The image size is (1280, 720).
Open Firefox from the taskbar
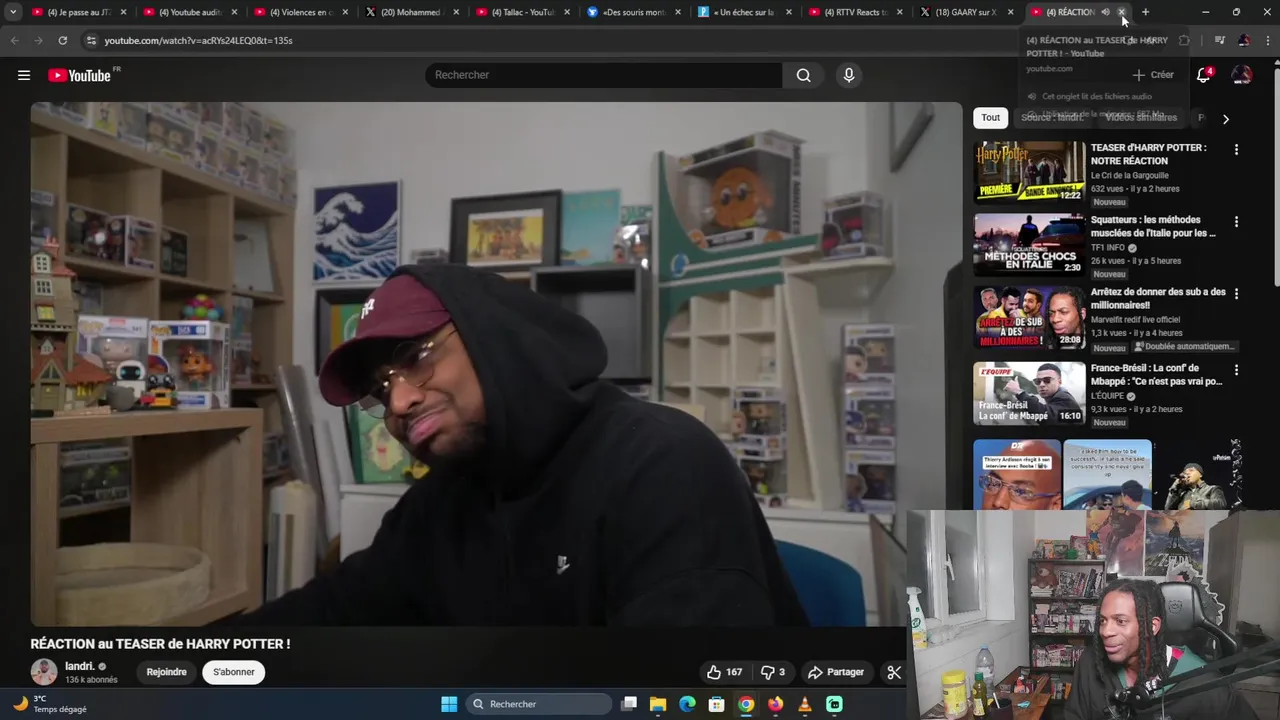click(775, 704)
